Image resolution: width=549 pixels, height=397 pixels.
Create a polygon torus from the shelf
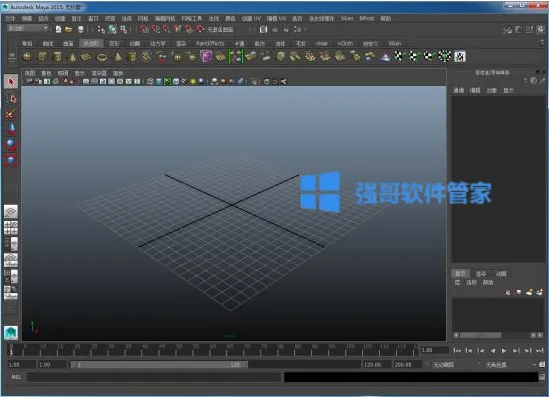(102, 57)
